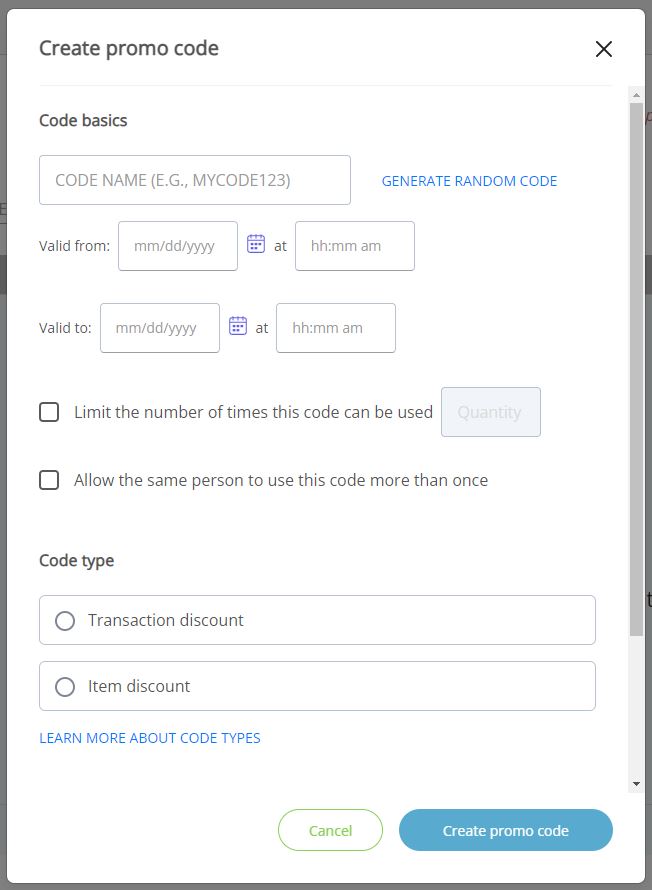Select the Transaction discount code type

pyautogui.click(x=65, y=620)
